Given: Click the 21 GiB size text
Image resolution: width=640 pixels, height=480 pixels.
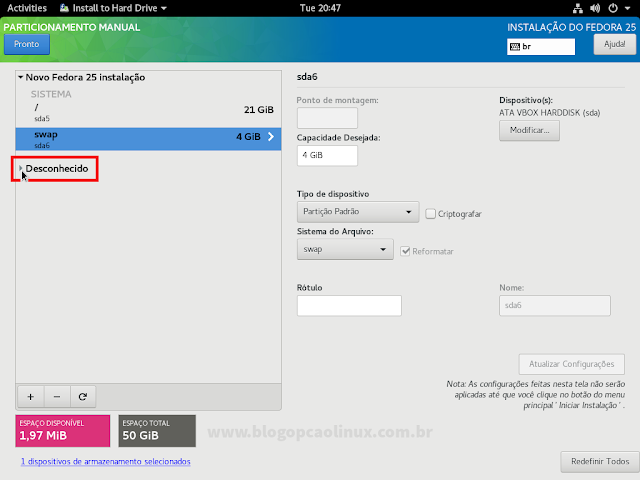Looking at the screenshot, I should 259,110.
